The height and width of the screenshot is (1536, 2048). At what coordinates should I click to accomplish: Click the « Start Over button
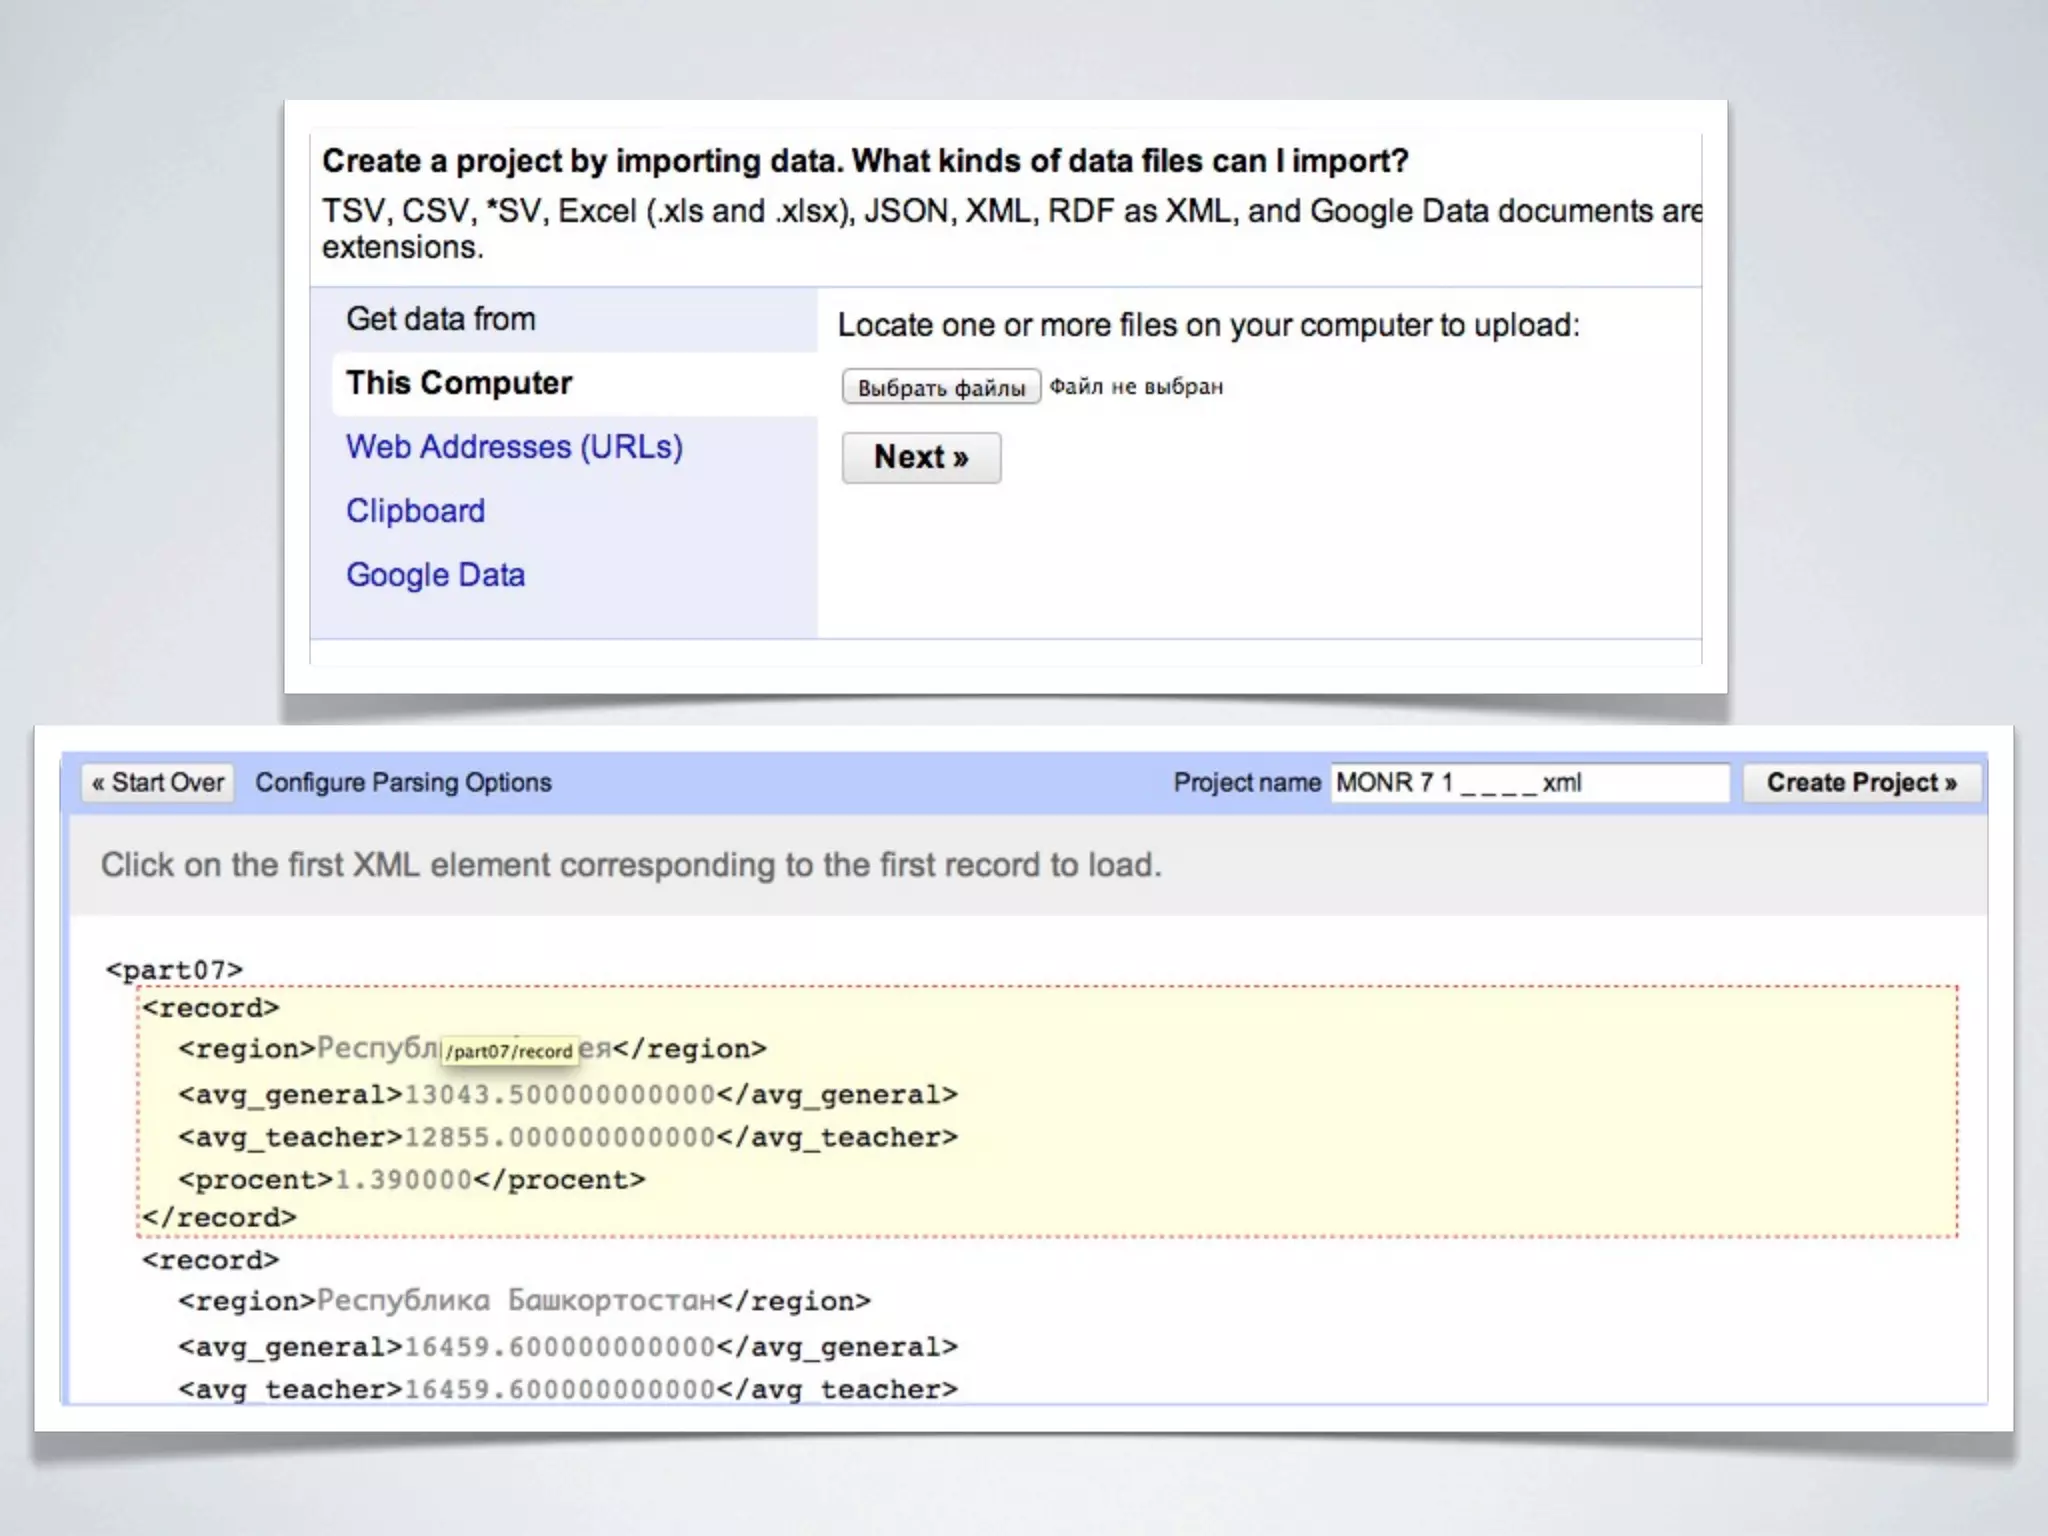coord(158,783)
